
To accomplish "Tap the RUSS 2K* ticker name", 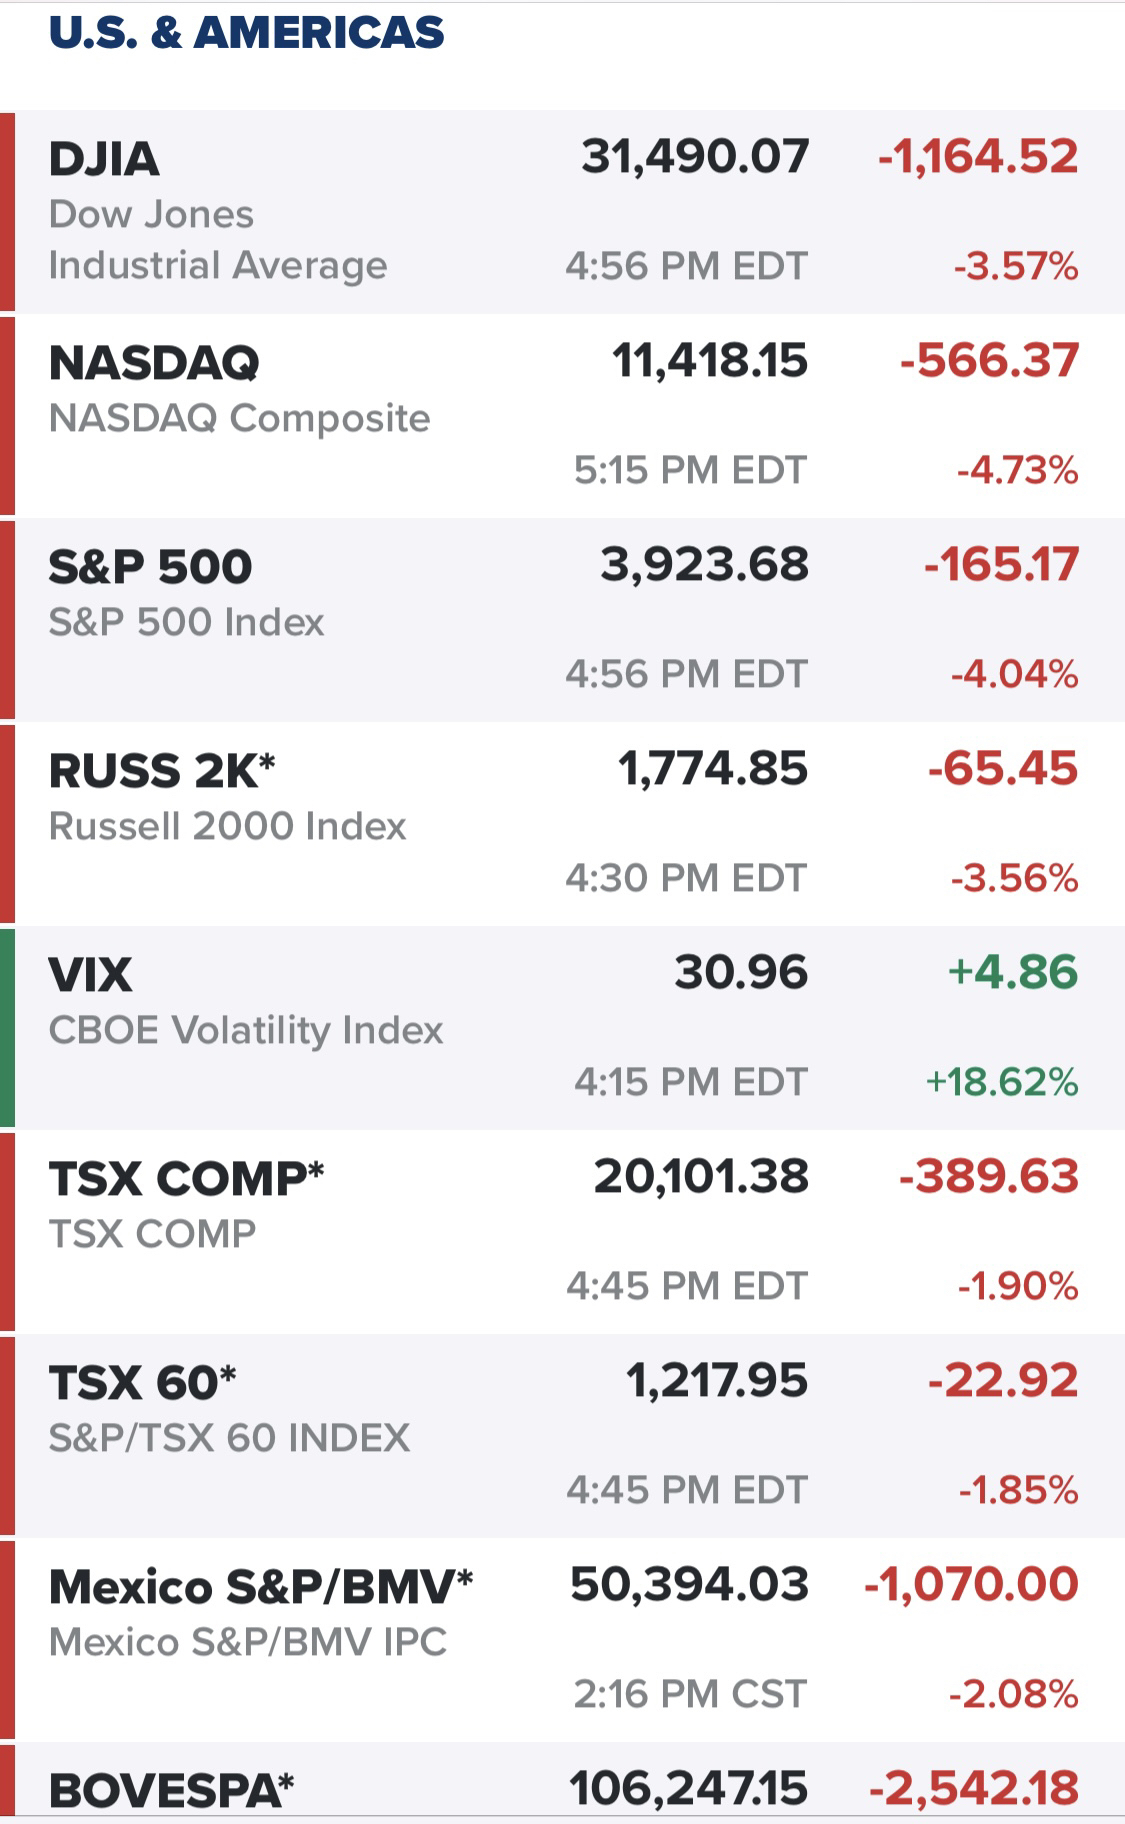I will [x=162, y=771].
